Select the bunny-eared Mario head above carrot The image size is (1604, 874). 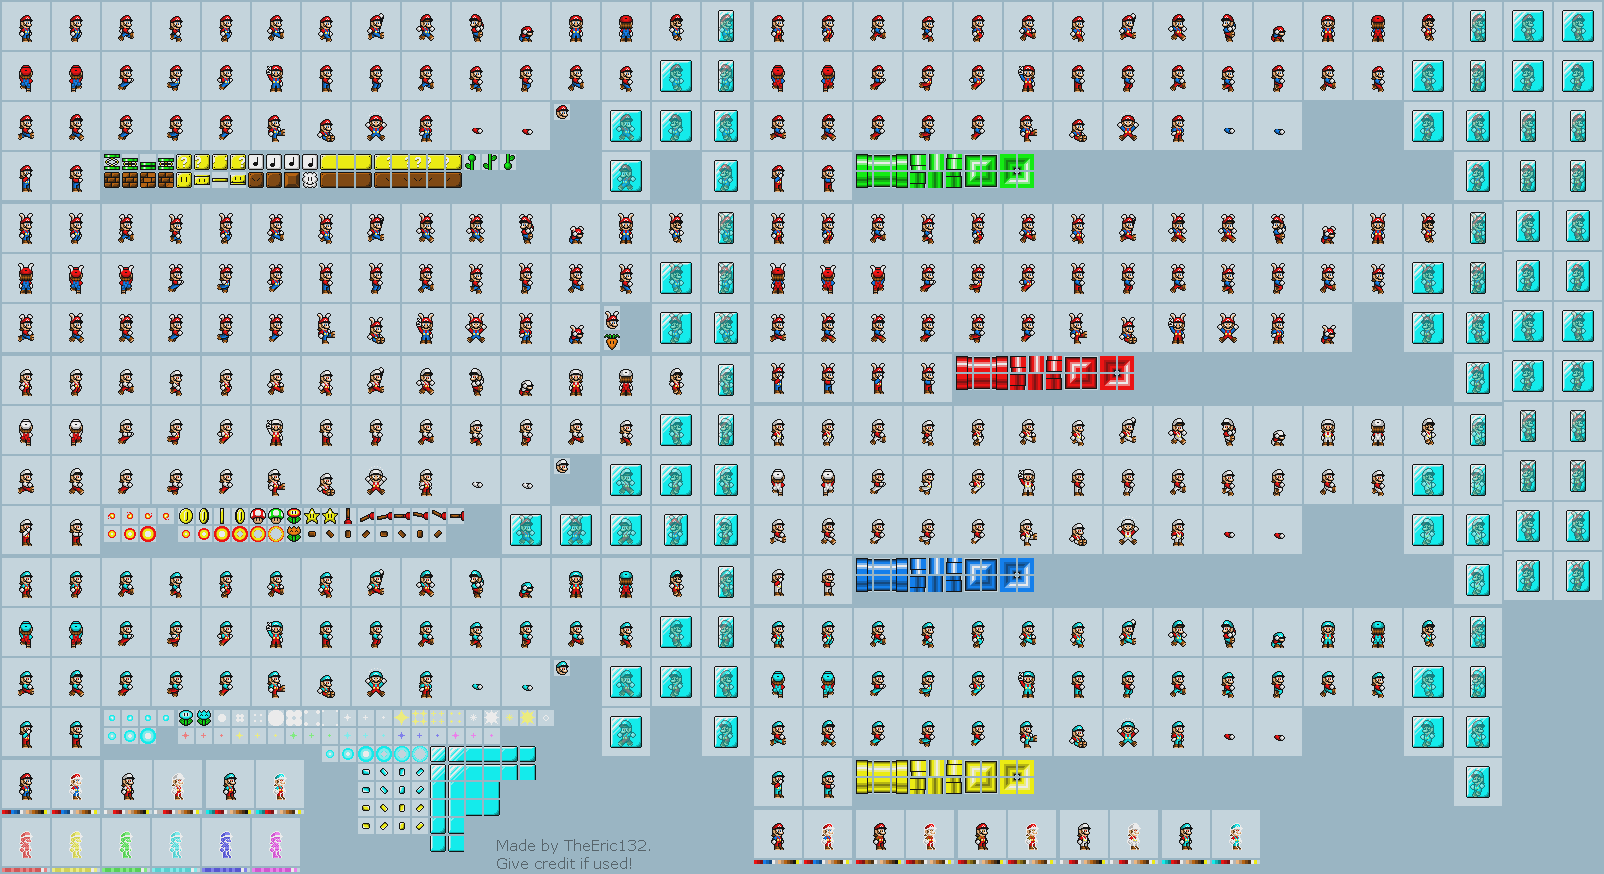612,320
